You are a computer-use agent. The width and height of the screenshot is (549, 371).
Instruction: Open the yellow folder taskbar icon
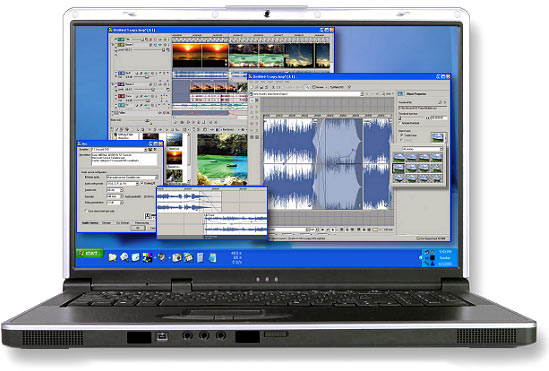tap(112, 258)
